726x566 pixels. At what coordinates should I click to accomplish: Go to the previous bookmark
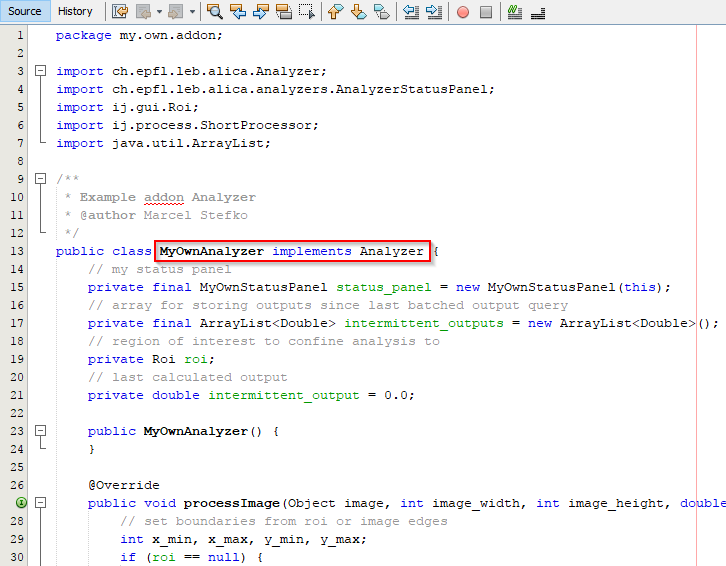point(336,11)
